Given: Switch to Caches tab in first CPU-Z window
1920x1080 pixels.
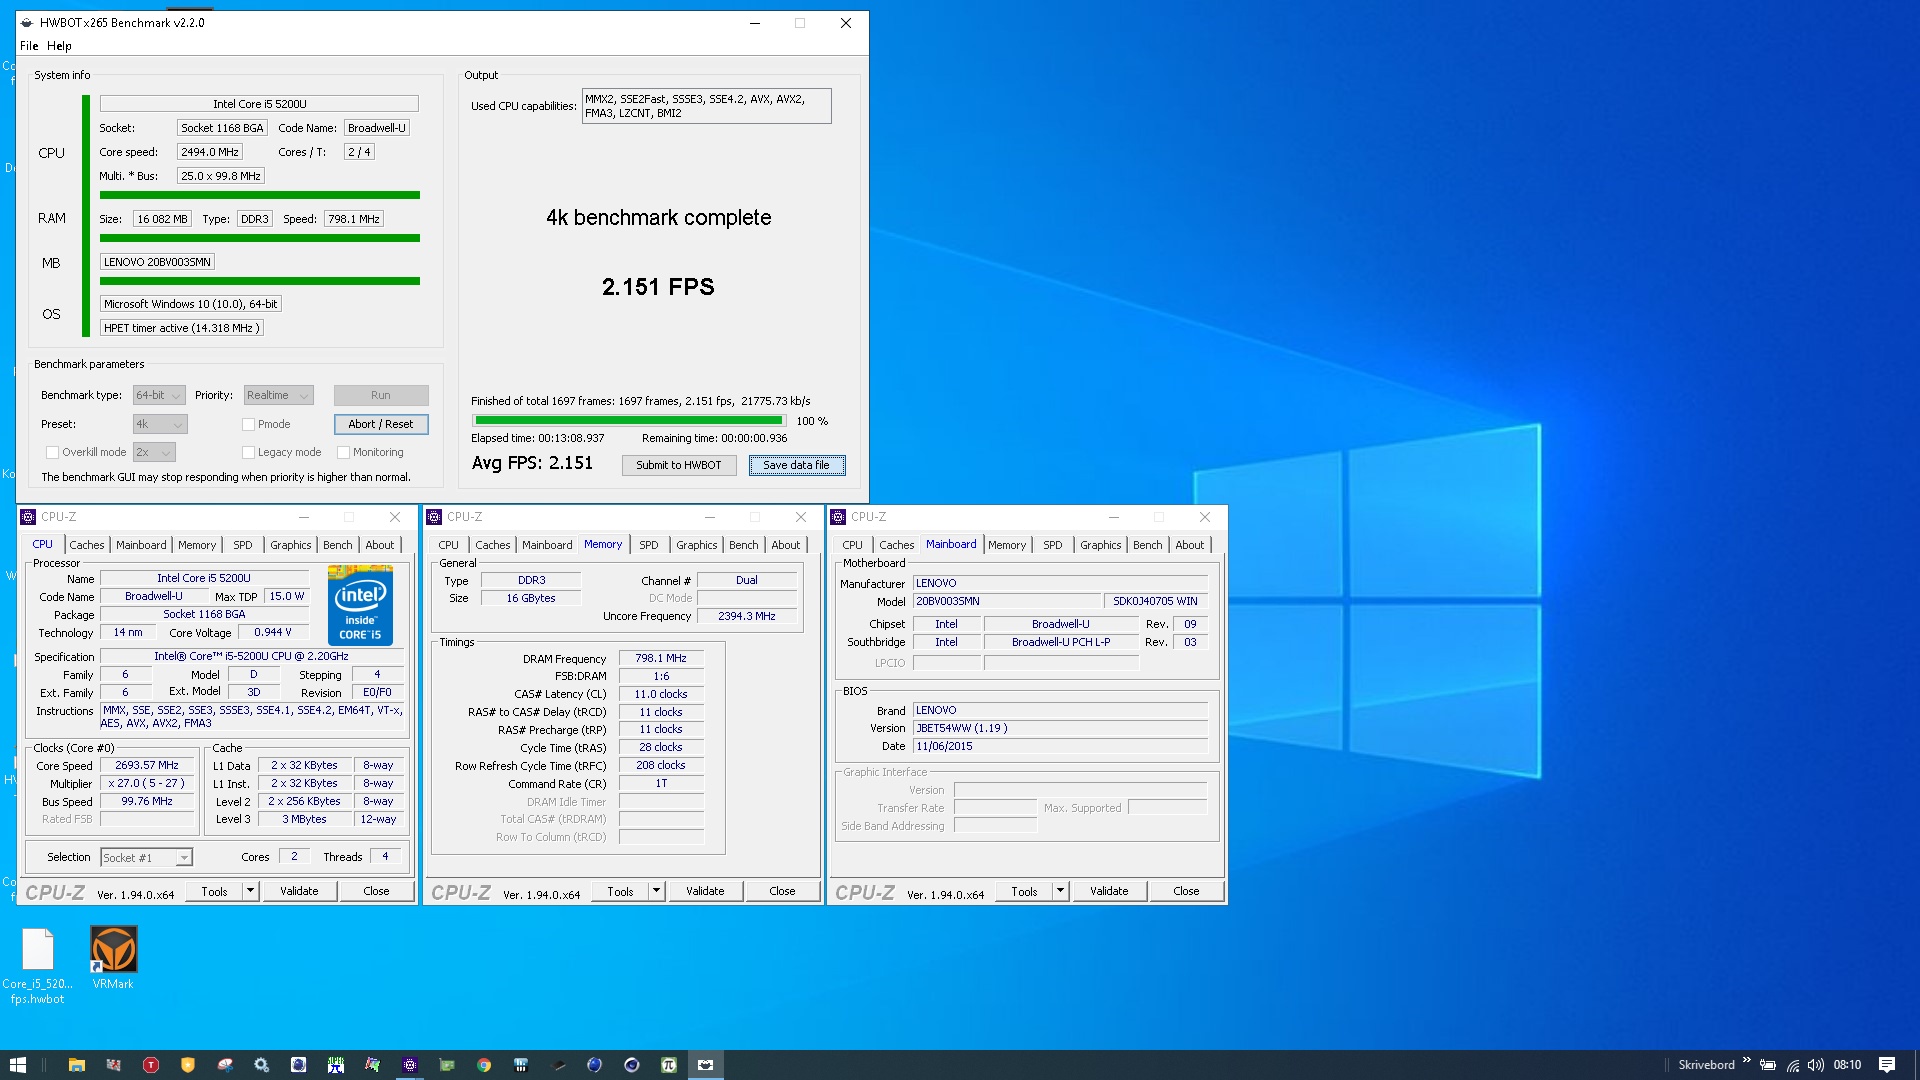Looking at the screenshot, I should click(x=86, y=545).
